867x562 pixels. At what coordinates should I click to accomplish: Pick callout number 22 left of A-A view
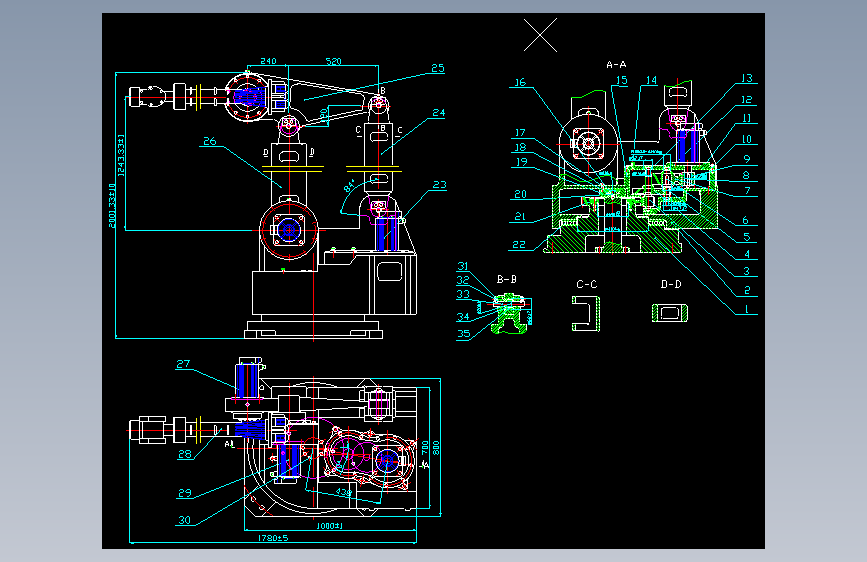coord(519,244)
